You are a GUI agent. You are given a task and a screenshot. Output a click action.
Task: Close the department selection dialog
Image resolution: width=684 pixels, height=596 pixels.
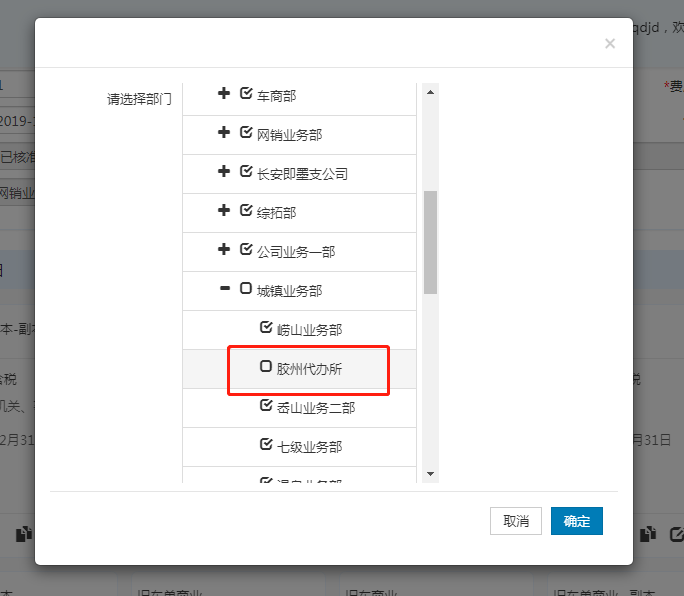point(610,44)
